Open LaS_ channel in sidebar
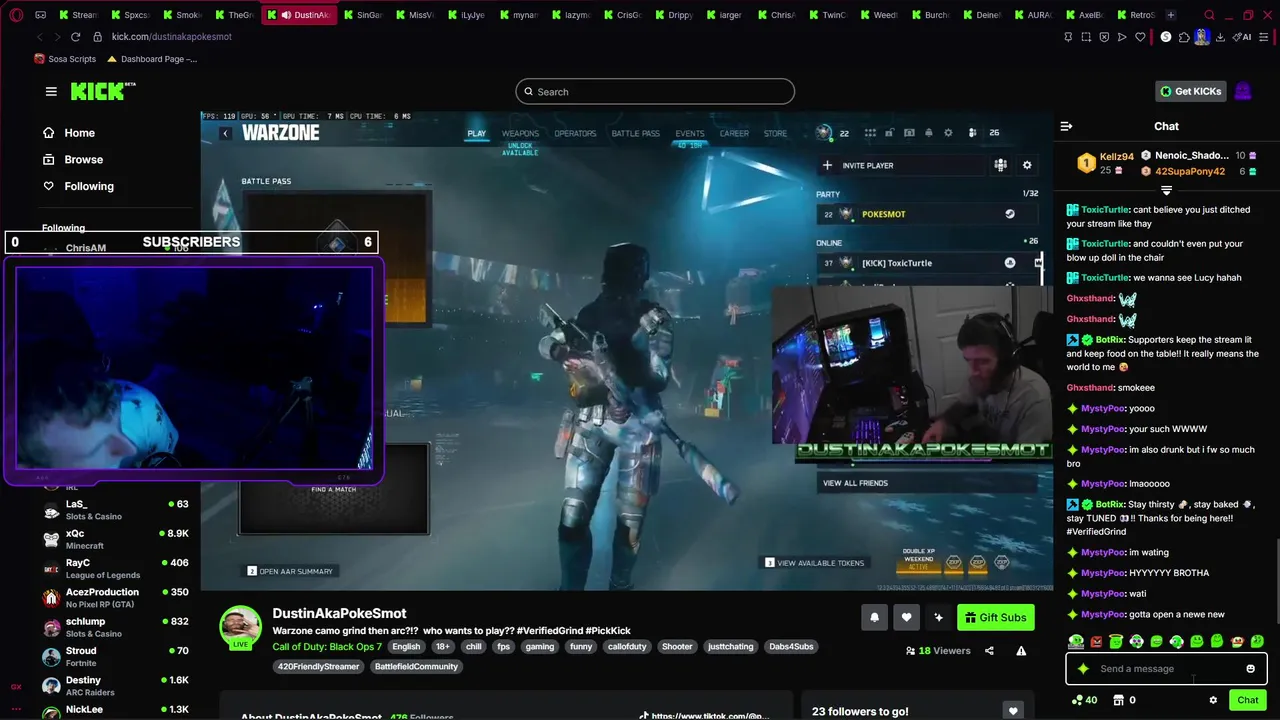This screenshot has width=1280, height=720. [x=115, y=509]
